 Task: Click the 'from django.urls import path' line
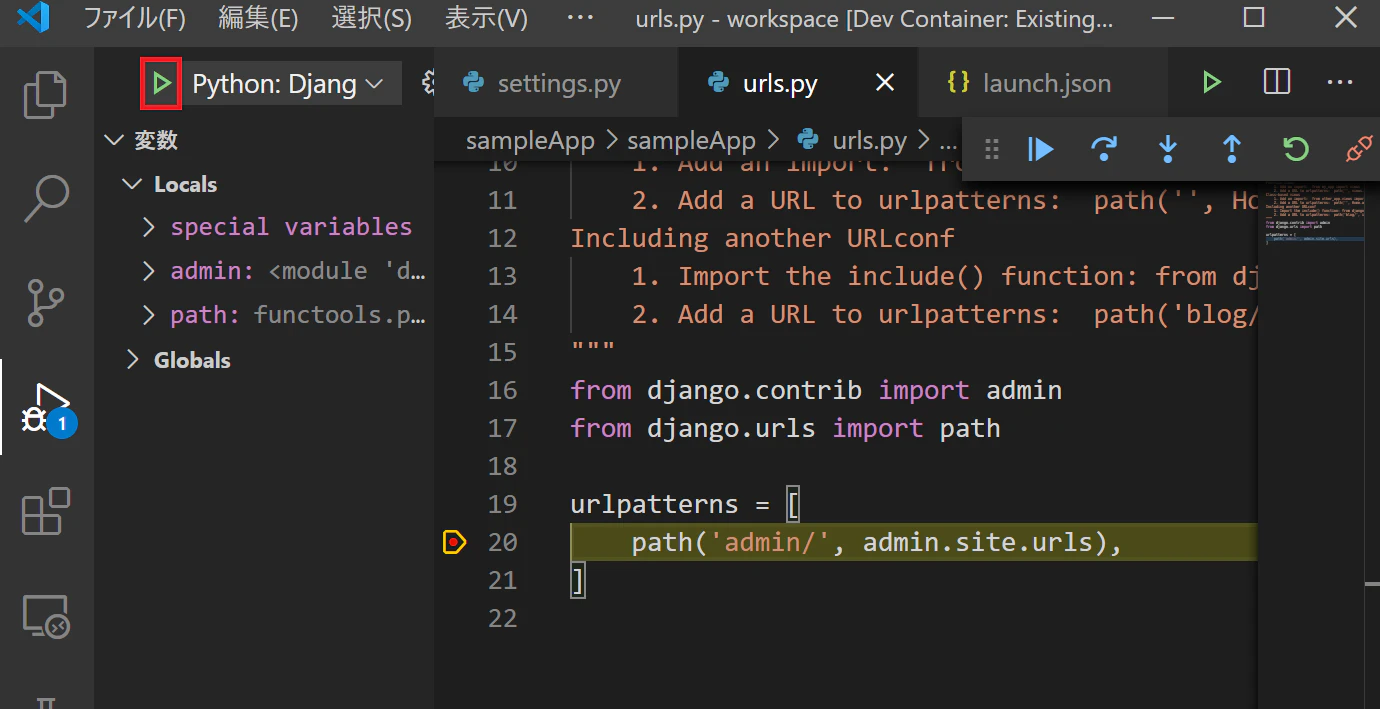(785, 428)
